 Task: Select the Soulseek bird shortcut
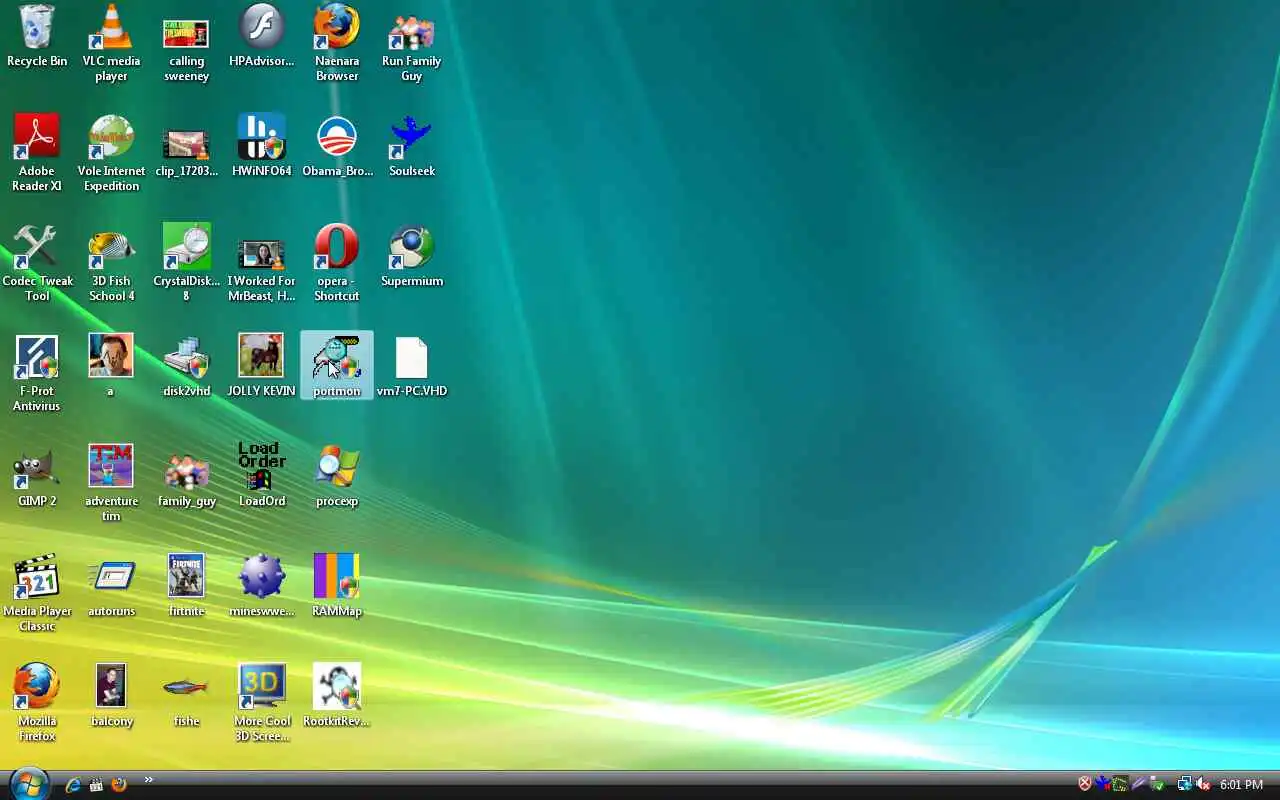tap(411, 146)
